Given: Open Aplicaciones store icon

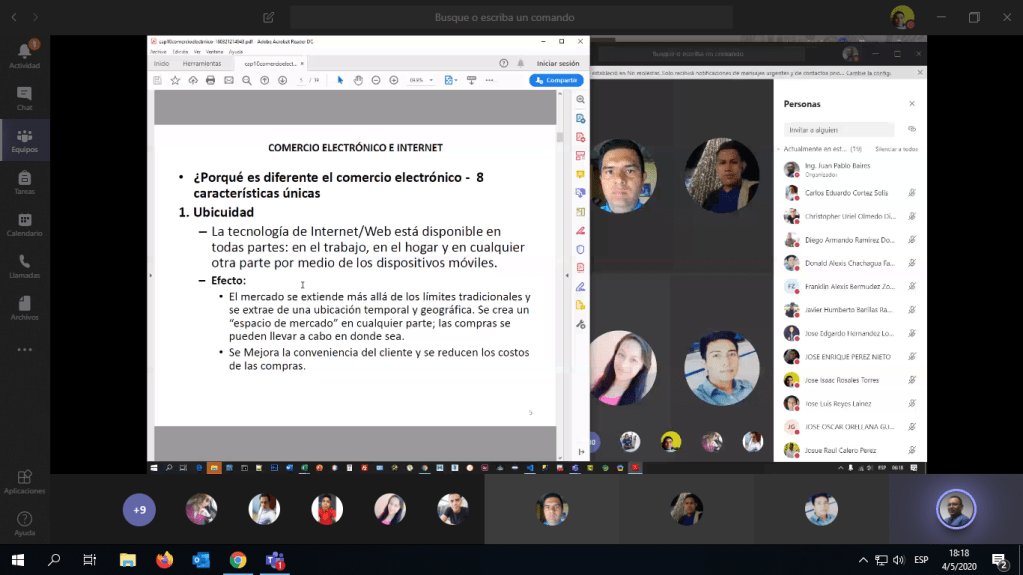Looking at the screenshot, I should (x=24, y=481).
